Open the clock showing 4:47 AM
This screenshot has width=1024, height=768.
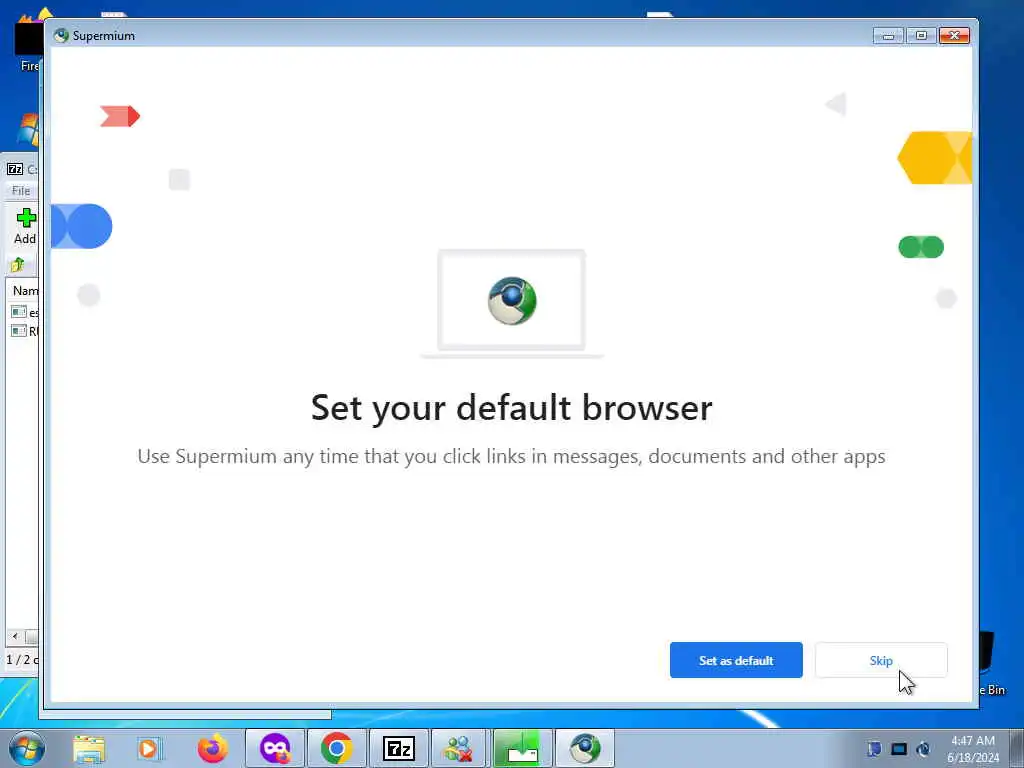coord(973,748)
